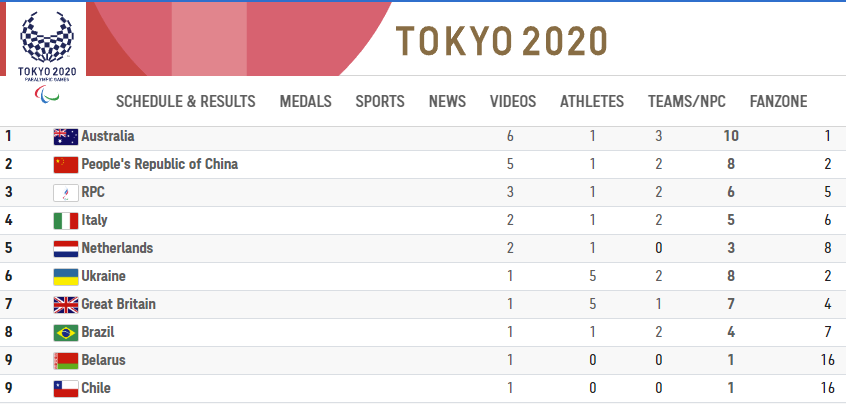Image resolution: width=846 pixels, height=404 pixels.
Task: Click the Australia flag icon
Action: (x=66, y=137)
